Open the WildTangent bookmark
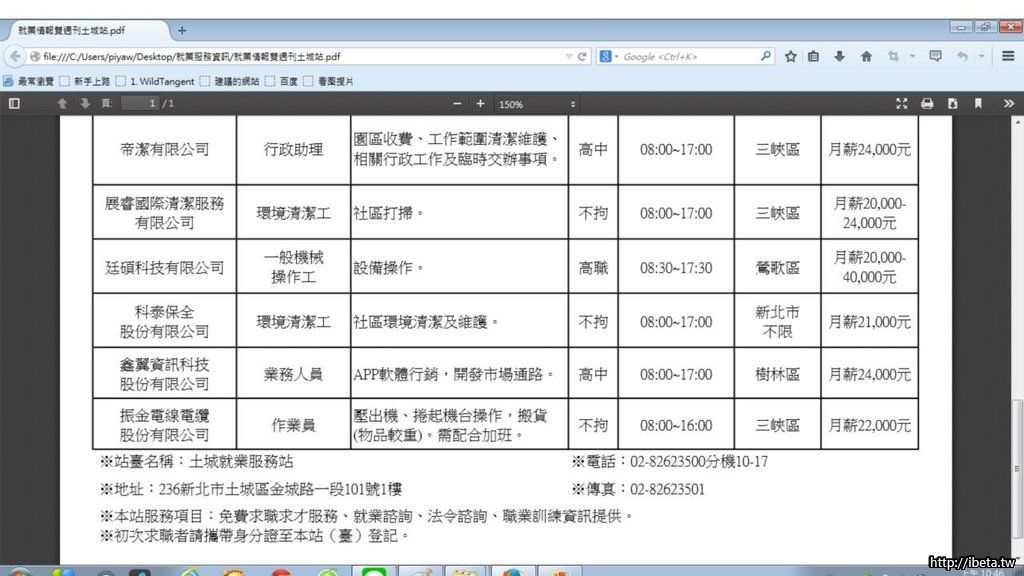This screenshot has height=576, width=1024. (155, 81)
